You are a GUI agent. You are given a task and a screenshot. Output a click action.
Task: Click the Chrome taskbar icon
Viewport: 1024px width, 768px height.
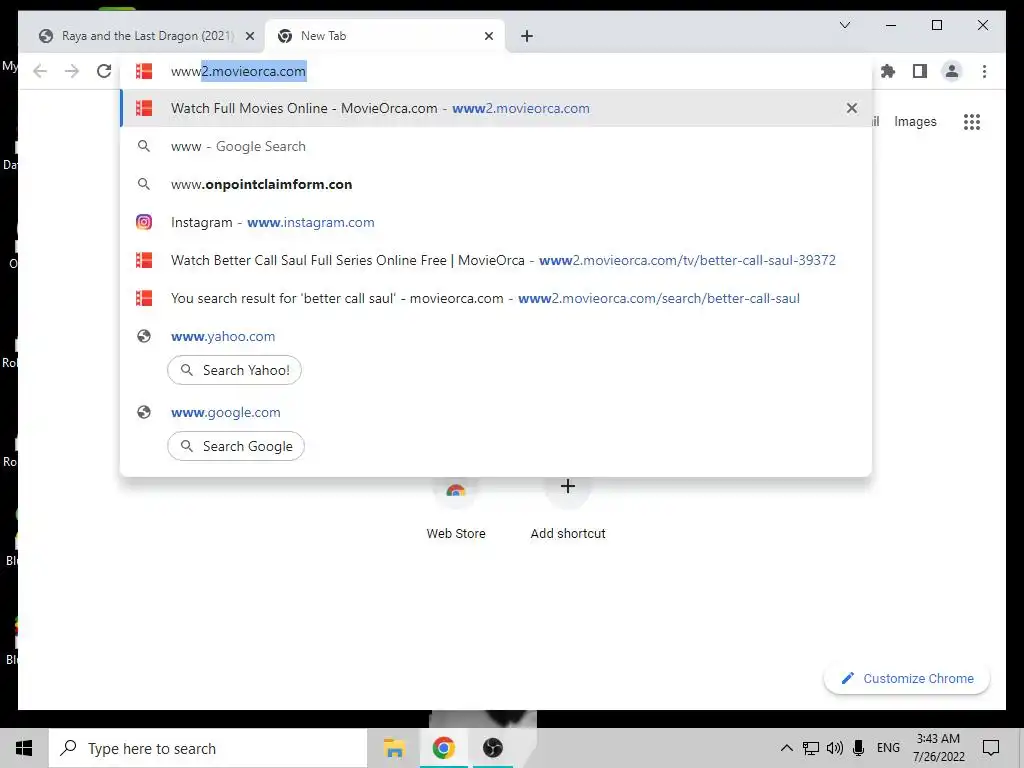tap(443, 748)
